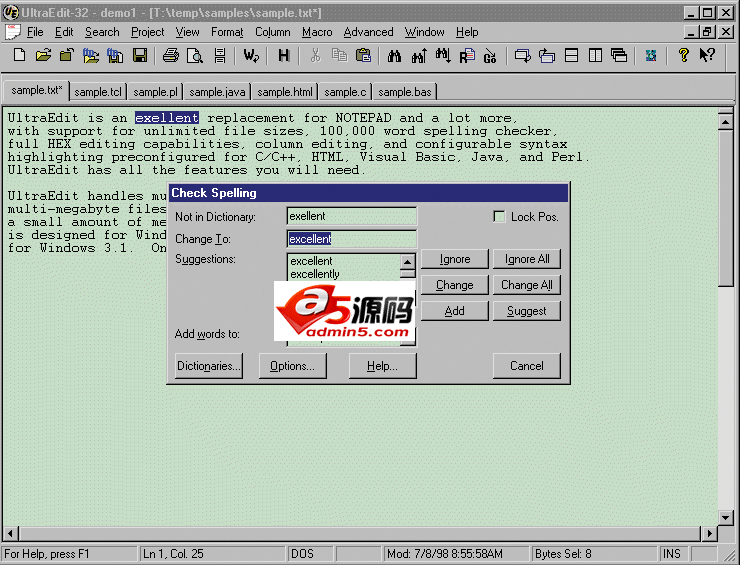Switch to the sample.html tab

point(285,92)
